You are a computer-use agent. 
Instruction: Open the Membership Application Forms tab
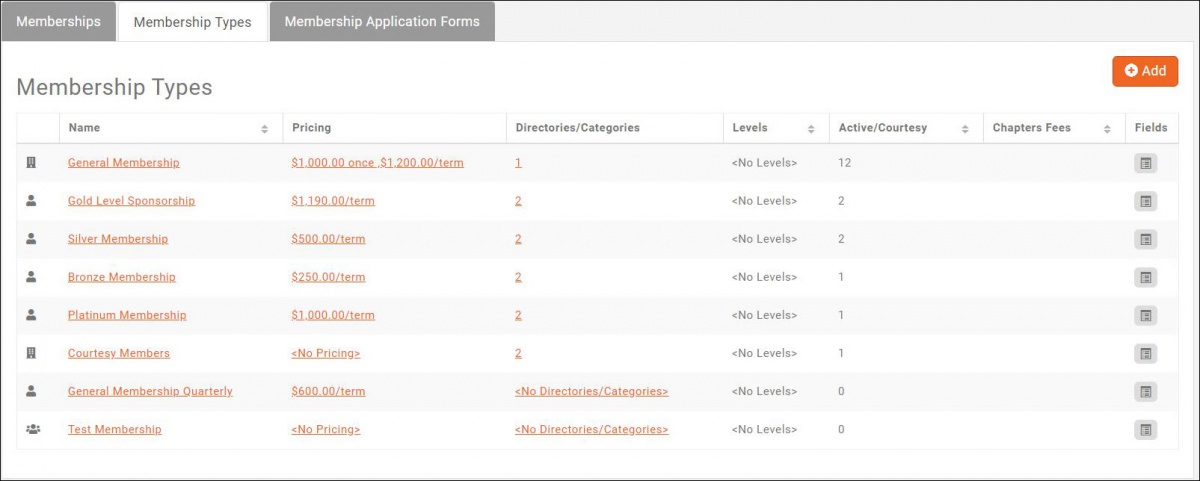(x=382, y=21)
